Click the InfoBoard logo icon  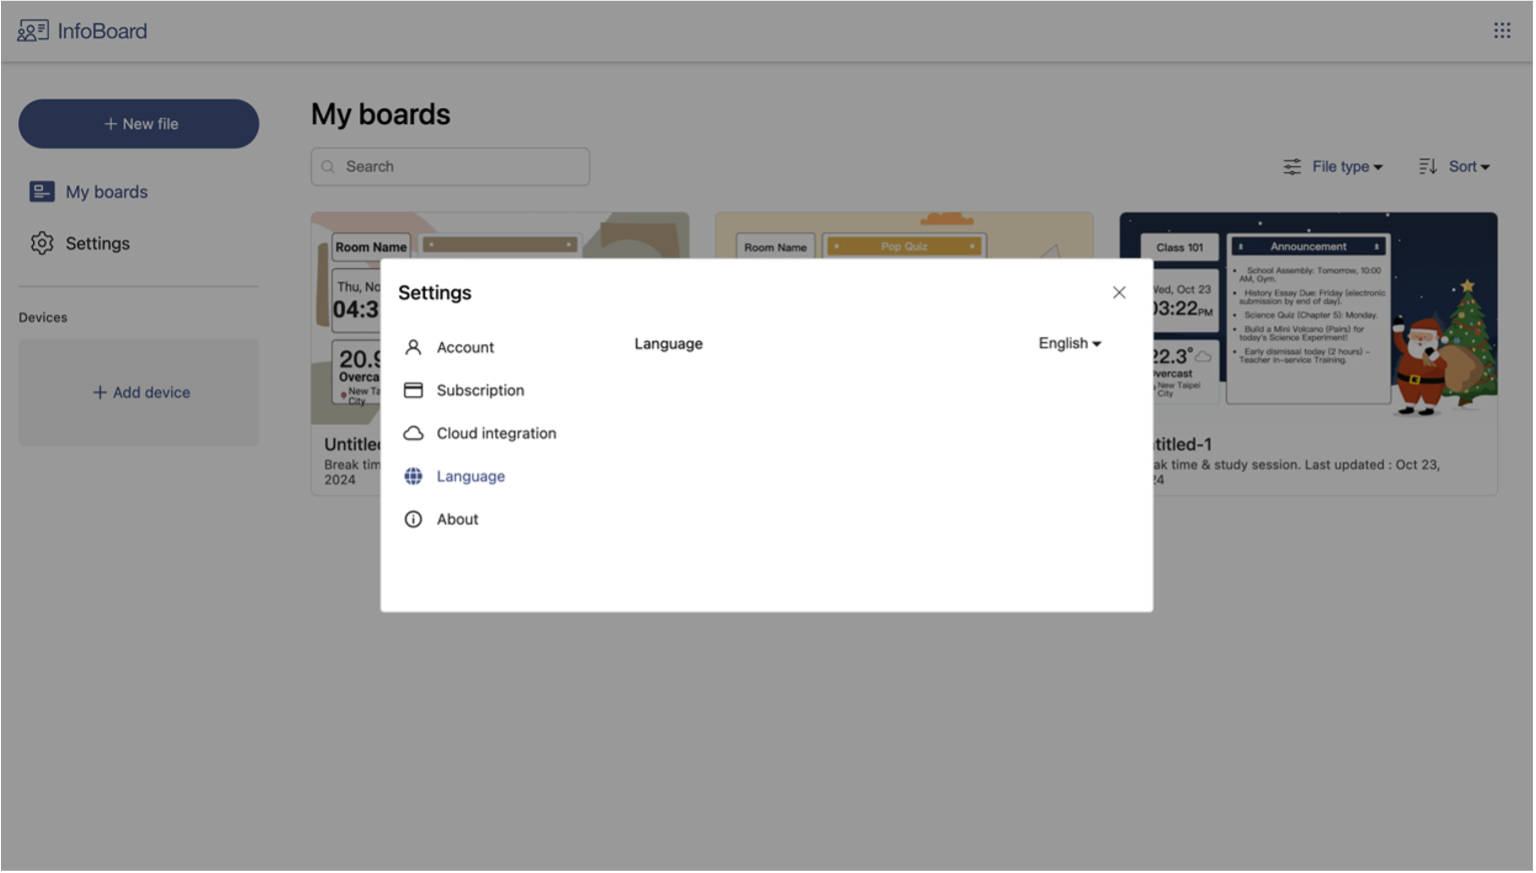[x=32, y=31]
